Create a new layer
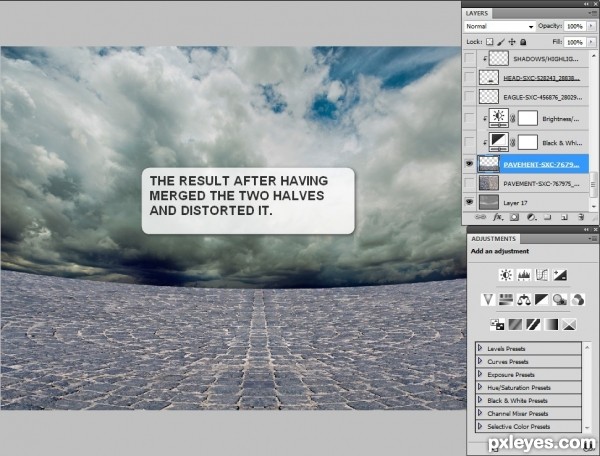Viewport: 600px width, 456px height. (564, 217)
